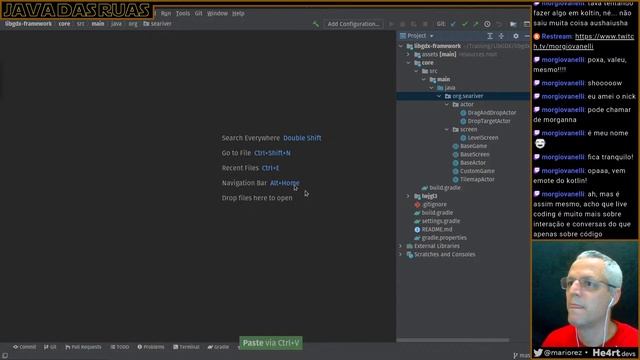This screenshot has height=360, width=640.
Task: Select DropTargetActor class
Action: (x=485, y=121)
